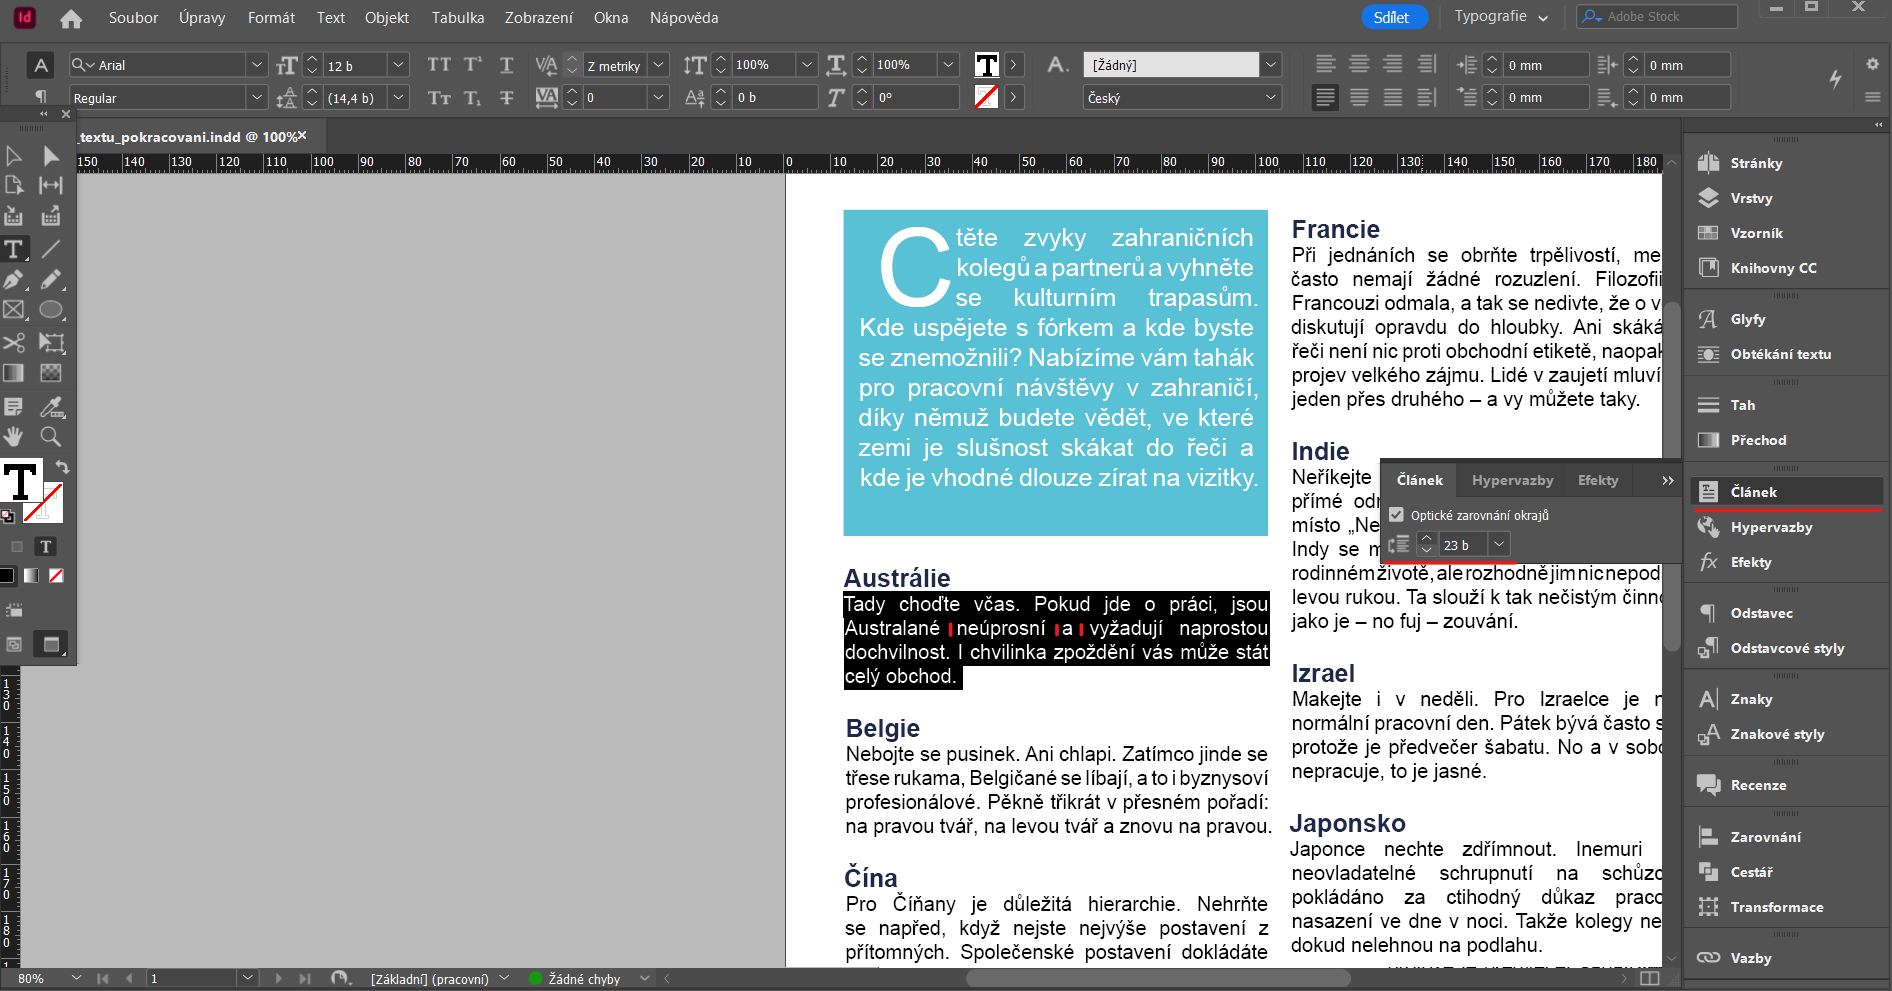Click the Sdílet button
The width and height of the screenshot is (1892, 991).
pos(1394,16)
